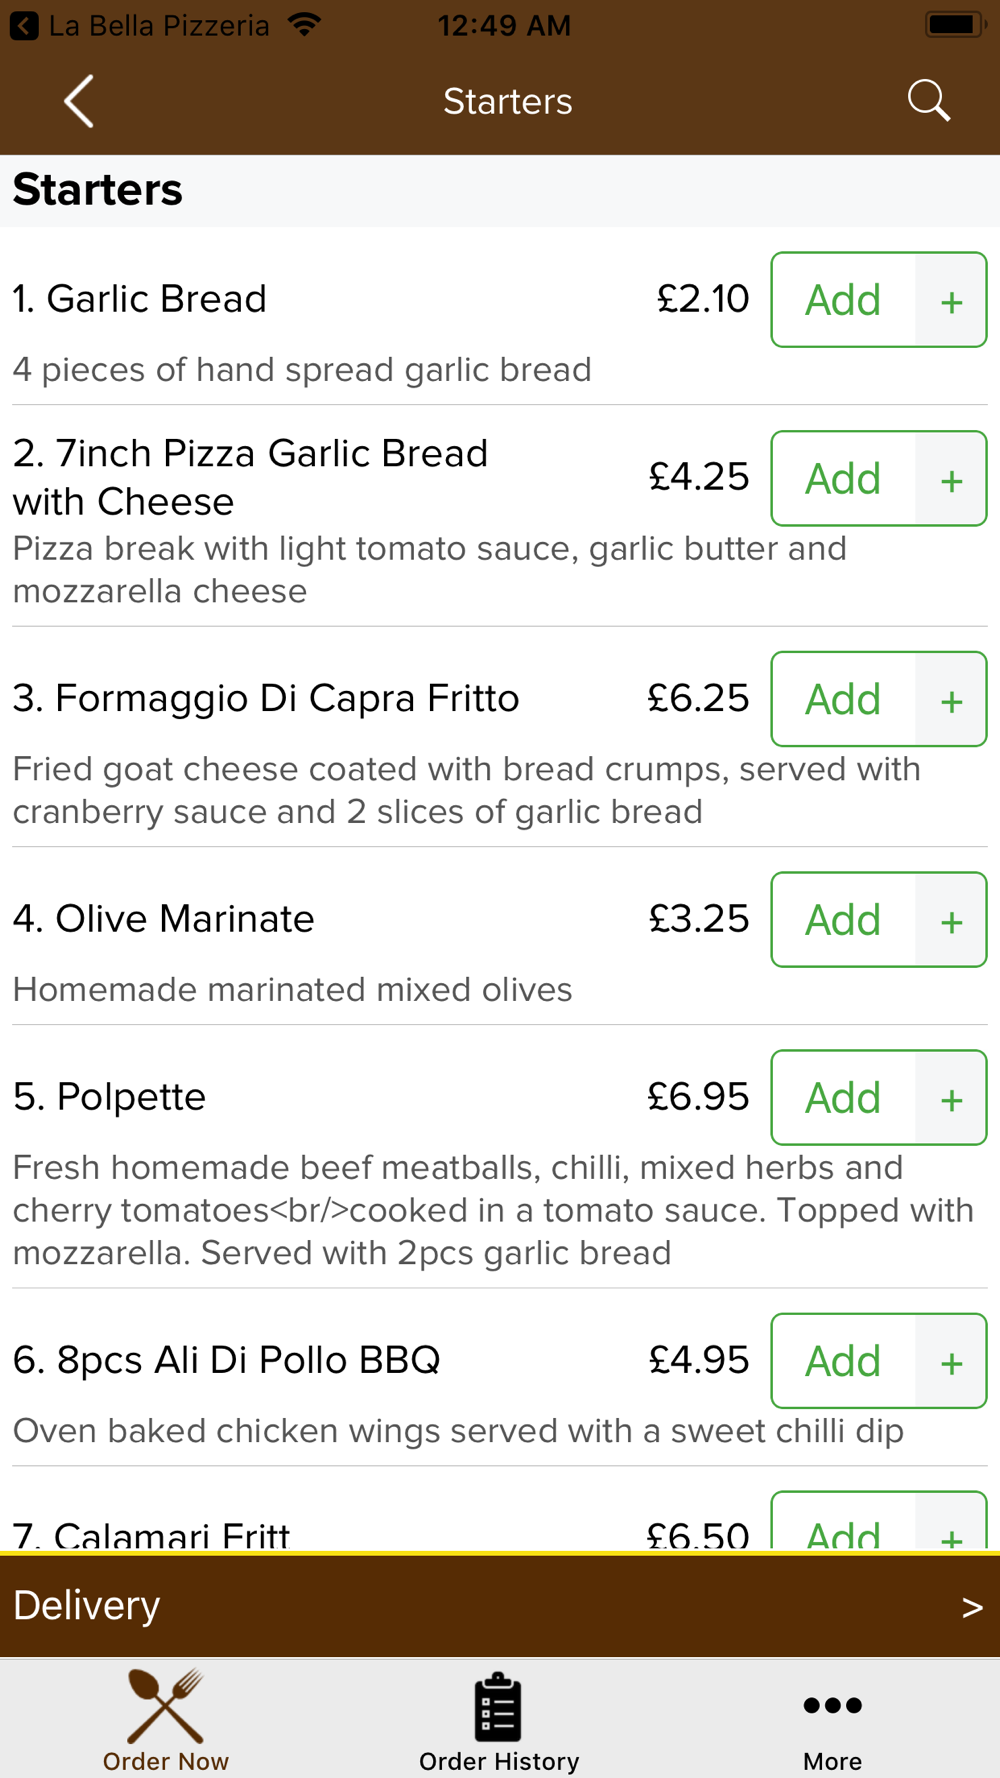Select the Polpette menu item name

(109, 1097)
